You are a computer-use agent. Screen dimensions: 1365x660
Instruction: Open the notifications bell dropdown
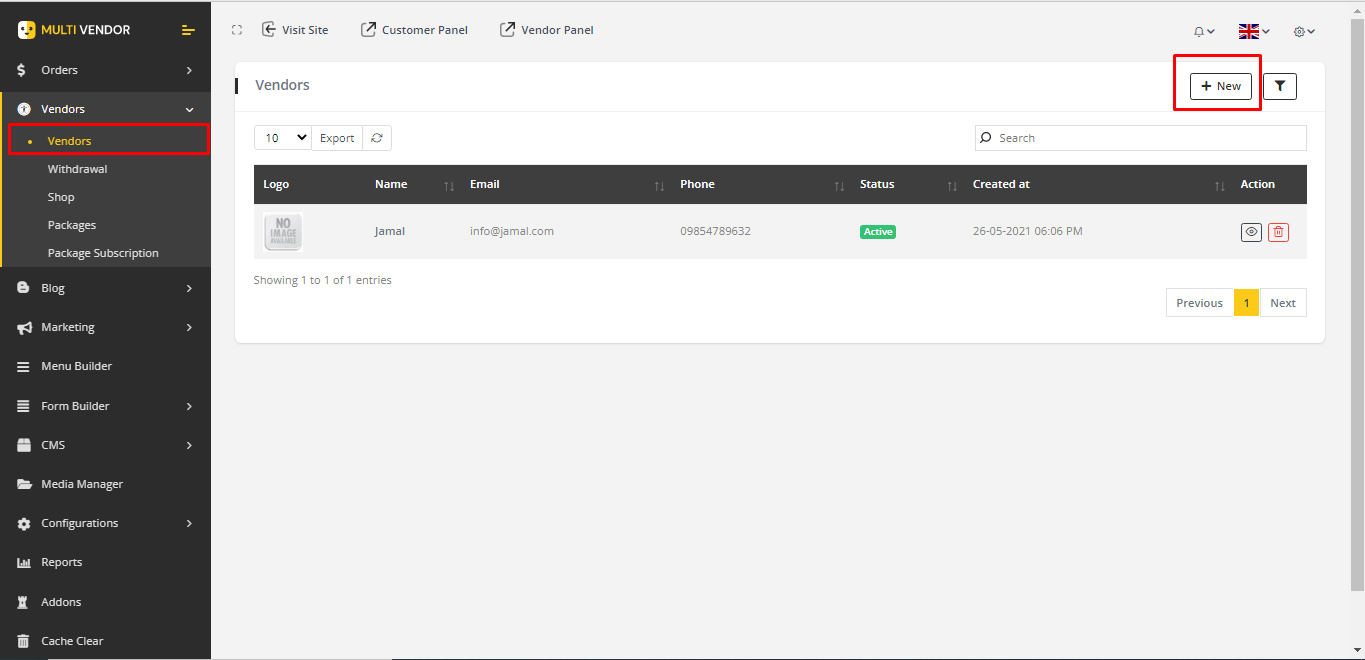point(1204,31)
